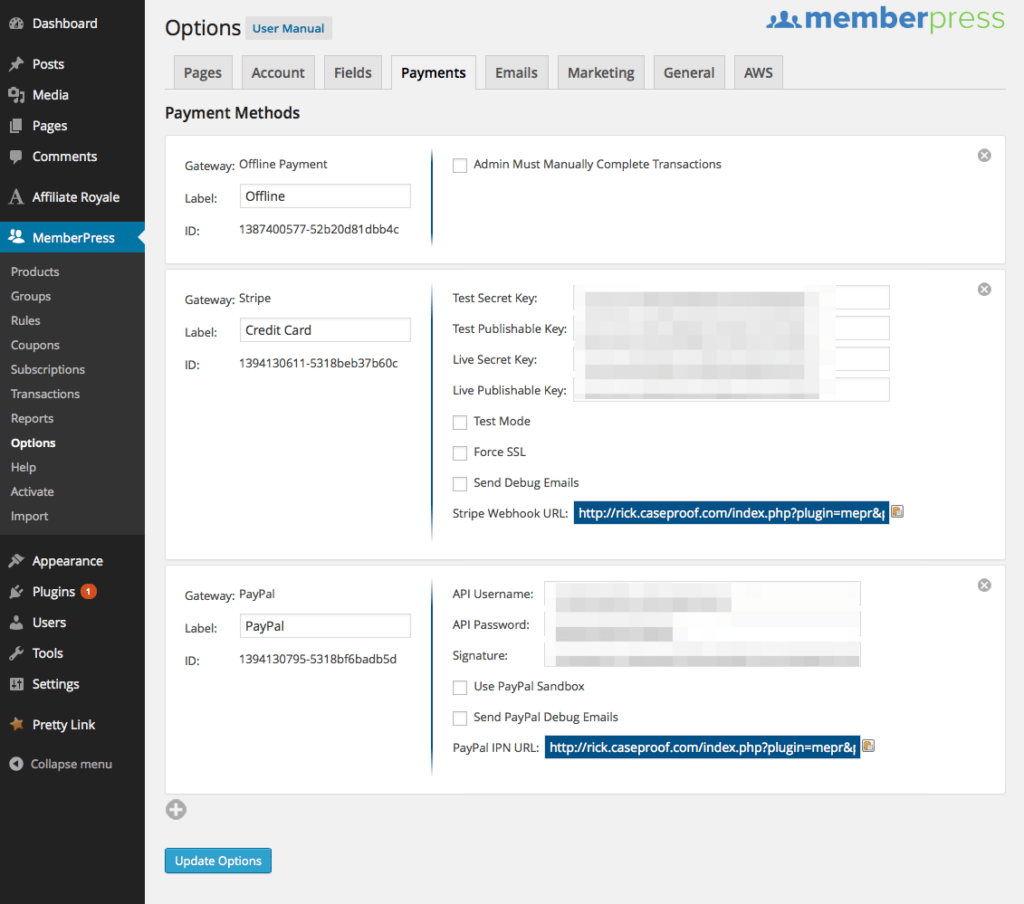The width and height of the screenshot is (1024, 904).
Task: Open the User Manual link
Action: pyautogui.click(x=288, y=28)
